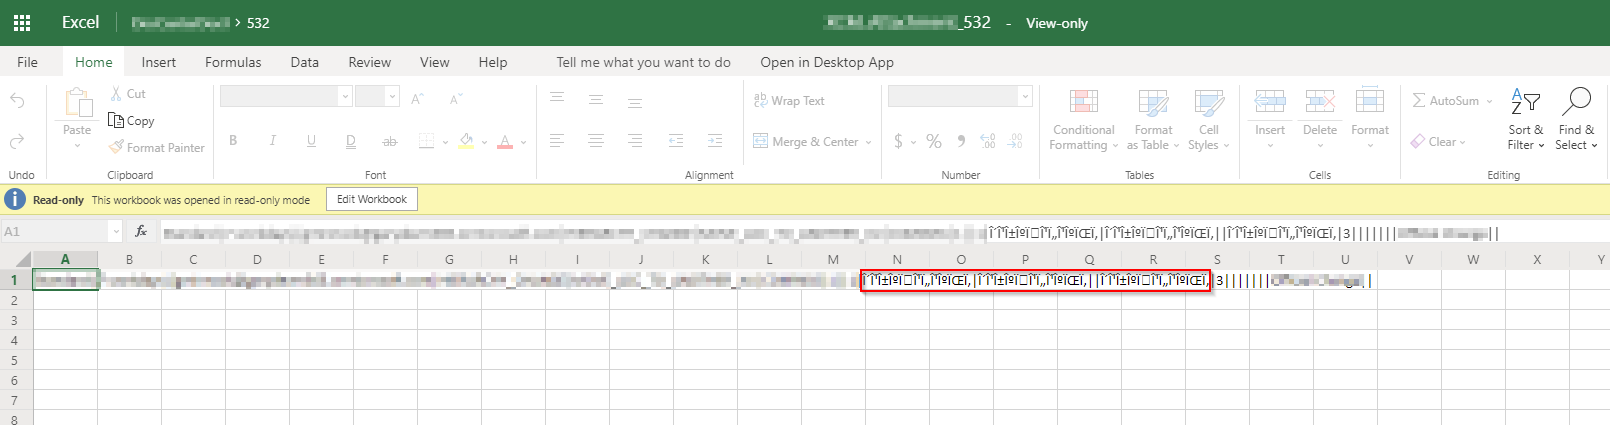Toggle Underline formatting
This screenshot has height=425, width=1610.
(x=311, y=141)
